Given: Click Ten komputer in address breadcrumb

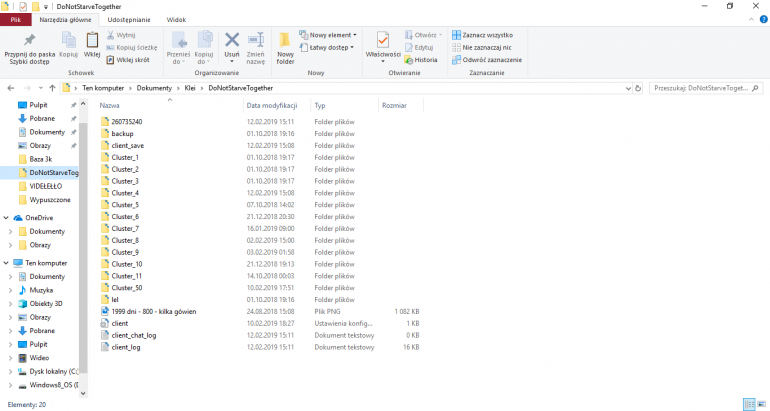Looking at the screenshot, I should 103,88.
